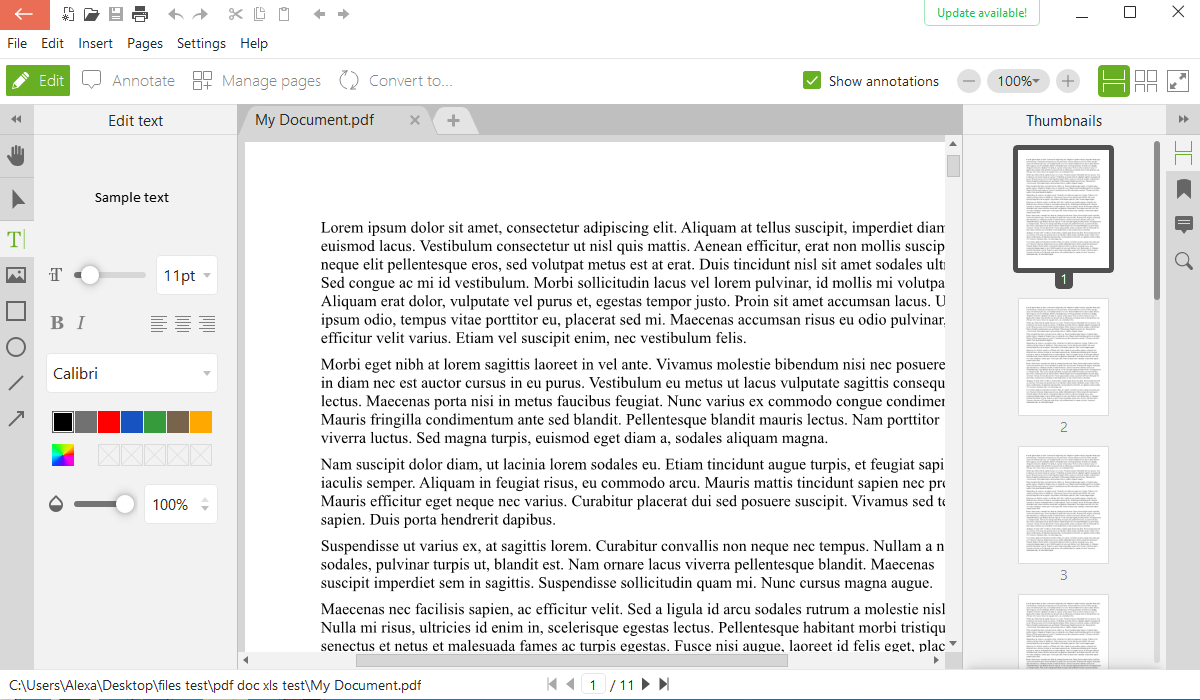Image resolution: width=1200 pixels, height=700 pixels.
Task: Click the print icon in toolbar
Action: [x=140, y=14]
